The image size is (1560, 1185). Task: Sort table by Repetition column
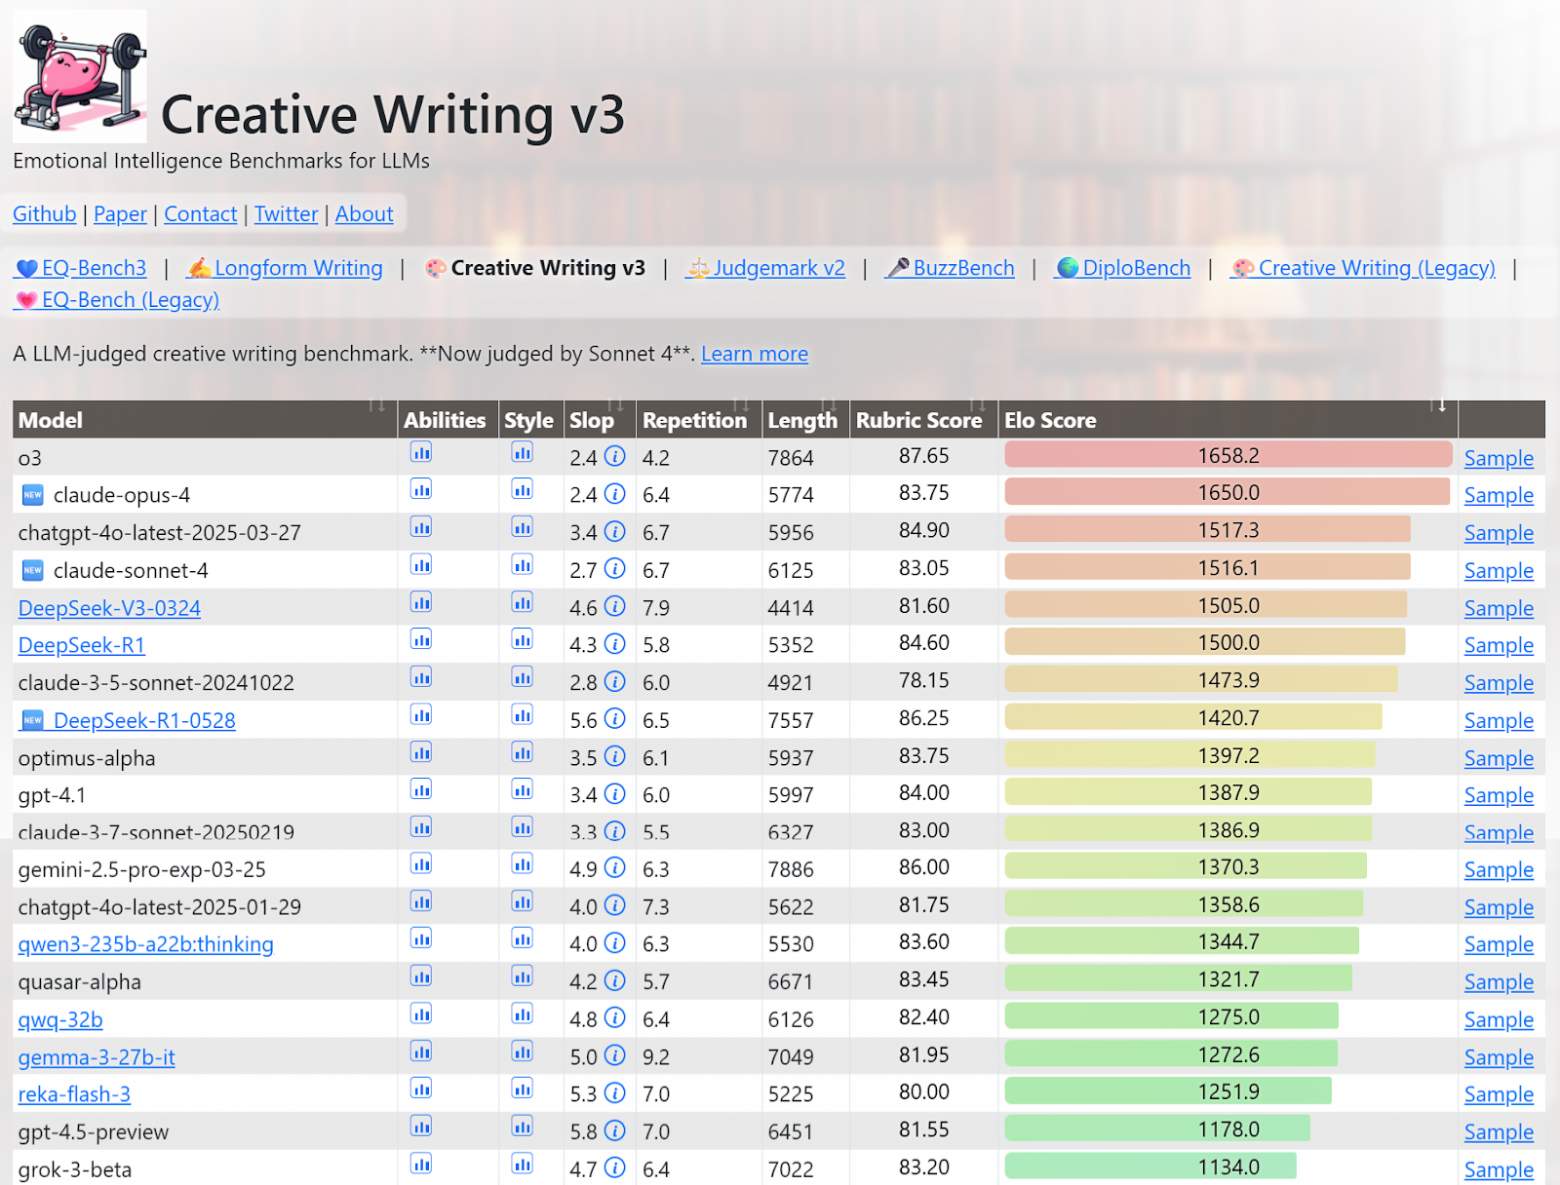(700, 420)
